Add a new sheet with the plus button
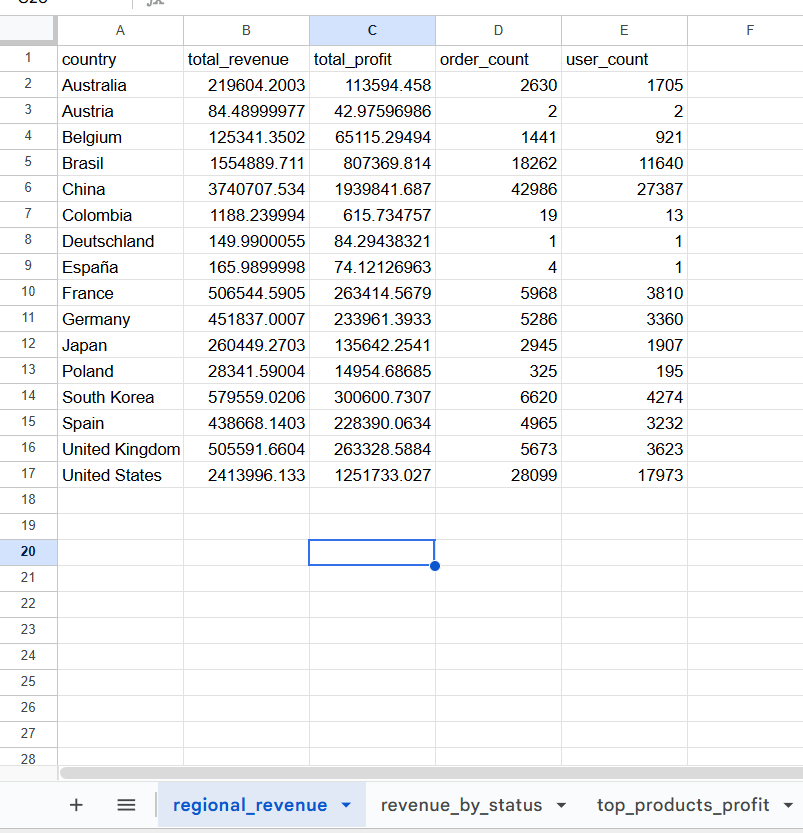Image resolution: width=803 pixels, height=833 pixels. click(x=76, y=805)
